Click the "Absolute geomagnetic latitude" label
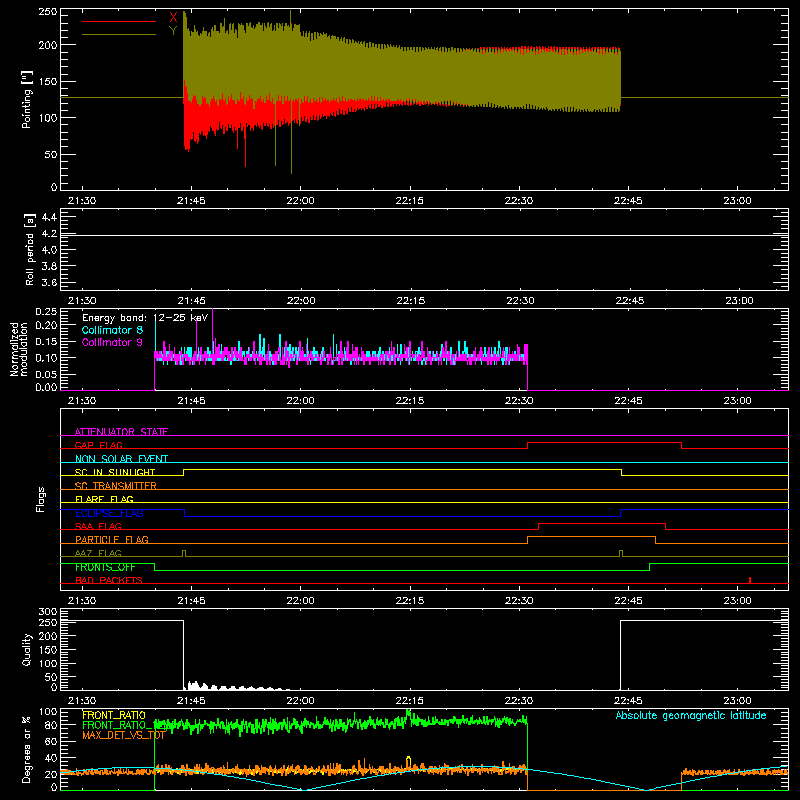This screenshot has width=800, height=800. click(x=691, y=715)
